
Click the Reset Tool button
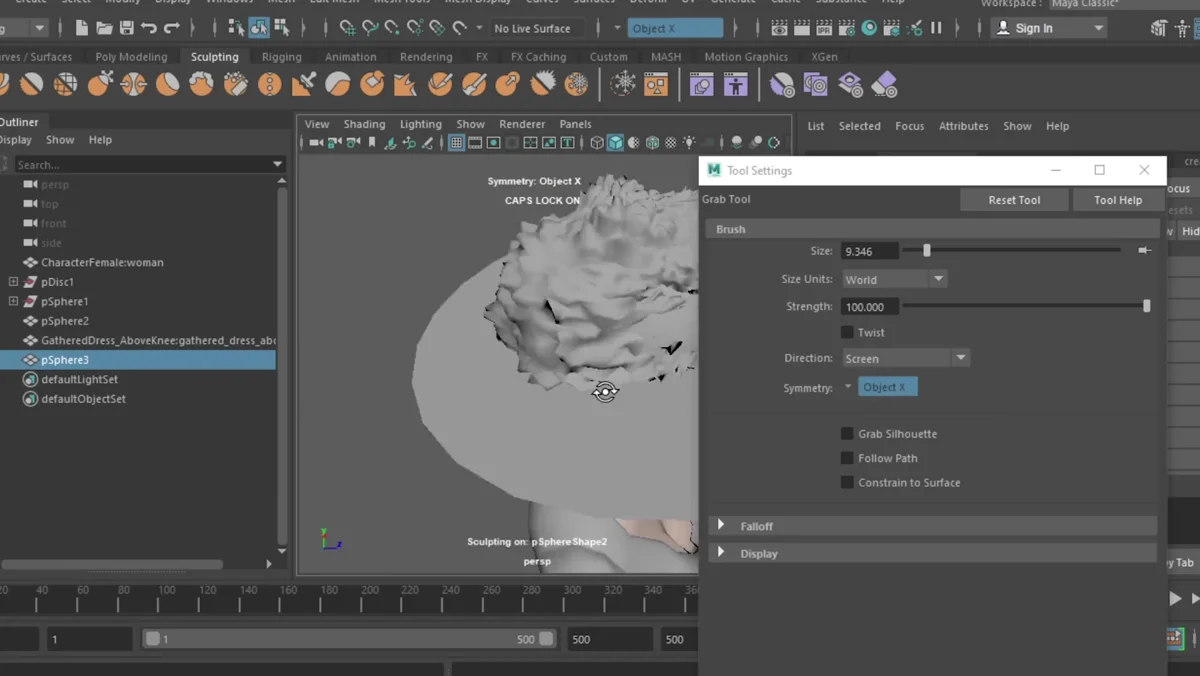pos(1014,200)
